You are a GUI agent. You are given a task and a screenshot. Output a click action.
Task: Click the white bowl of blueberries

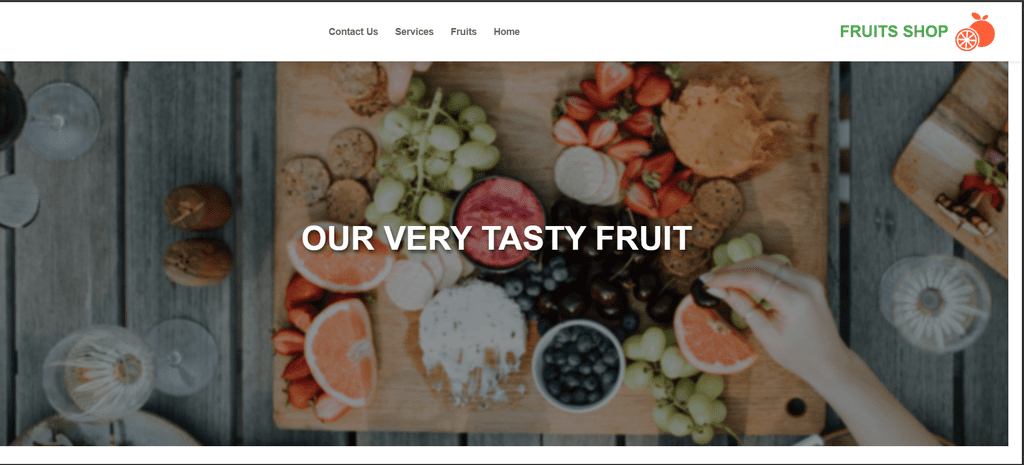(x=579, y=366)
